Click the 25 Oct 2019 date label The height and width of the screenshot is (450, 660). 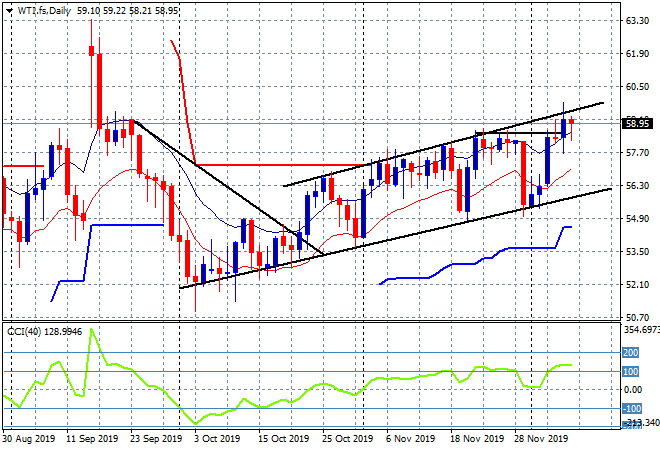coord(347,439)
